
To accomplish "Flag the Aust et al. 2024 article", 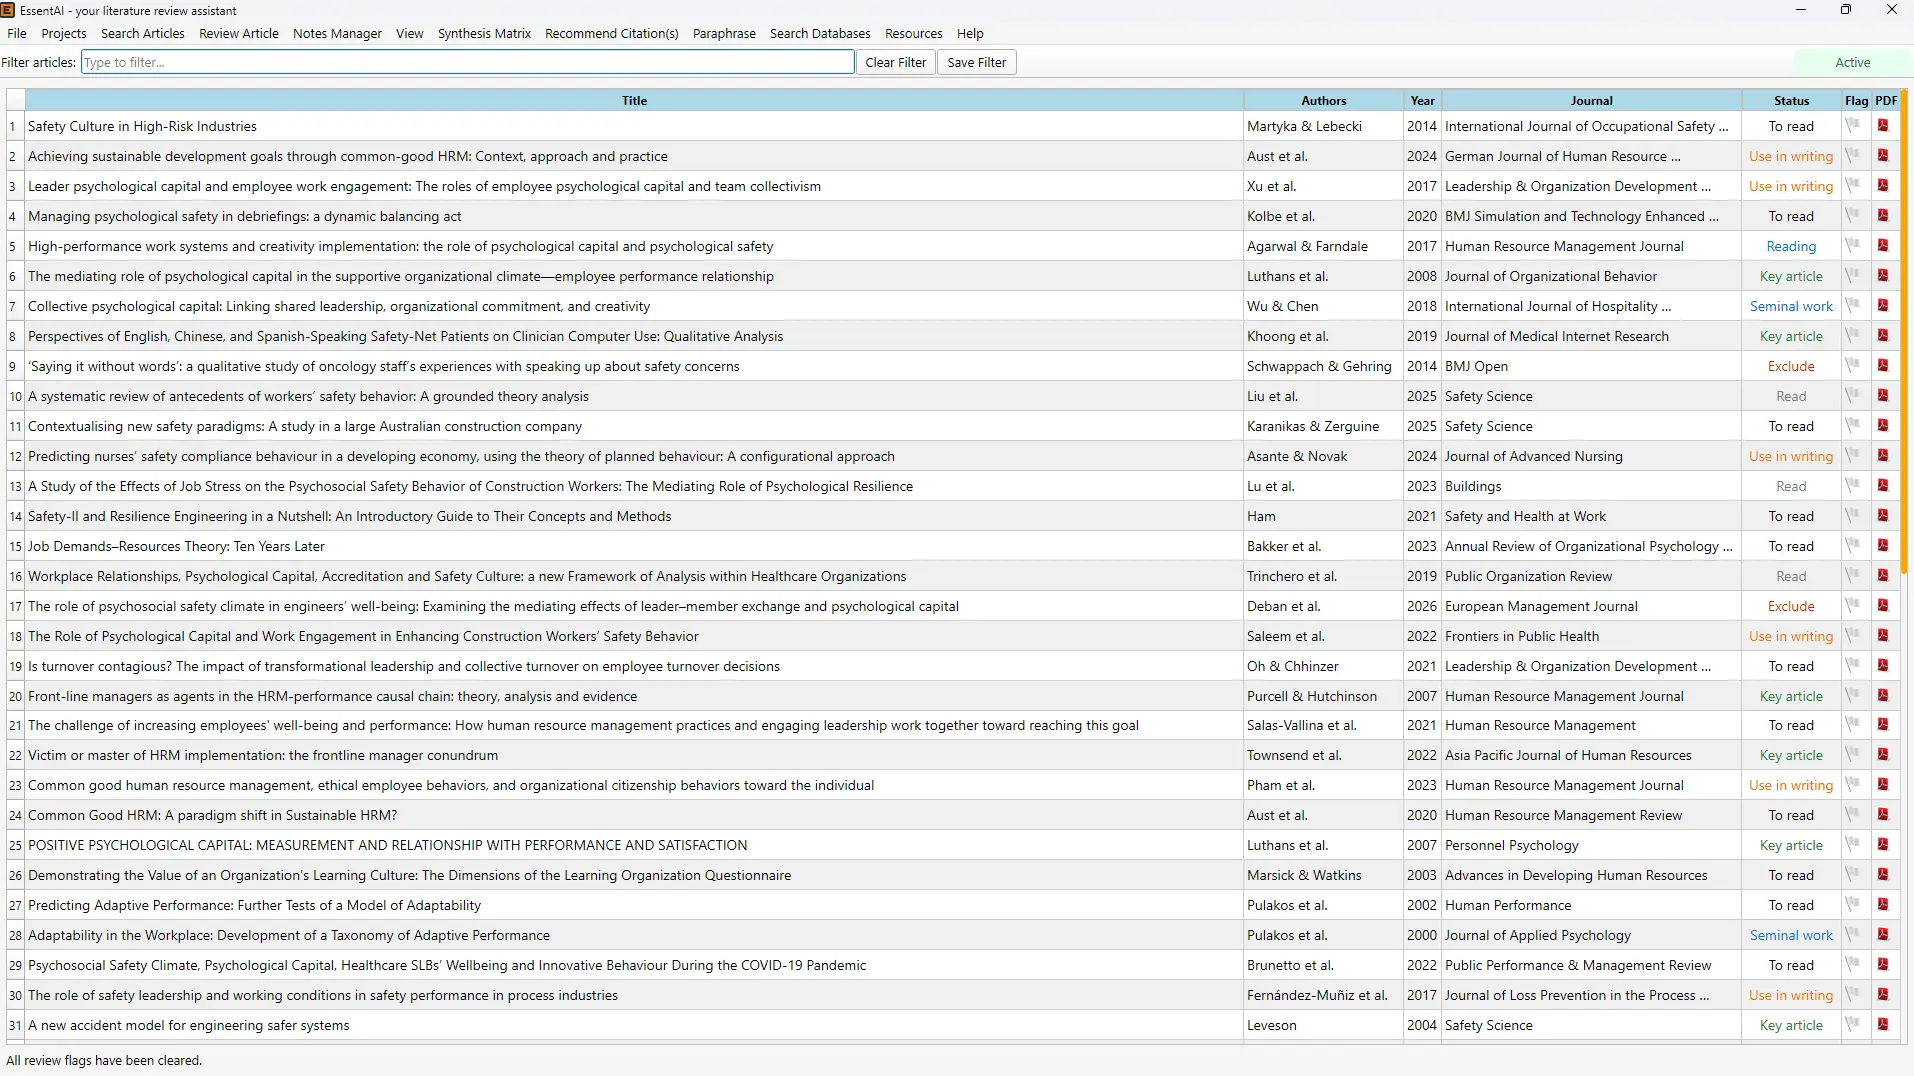I will (x=1853, y=156).
